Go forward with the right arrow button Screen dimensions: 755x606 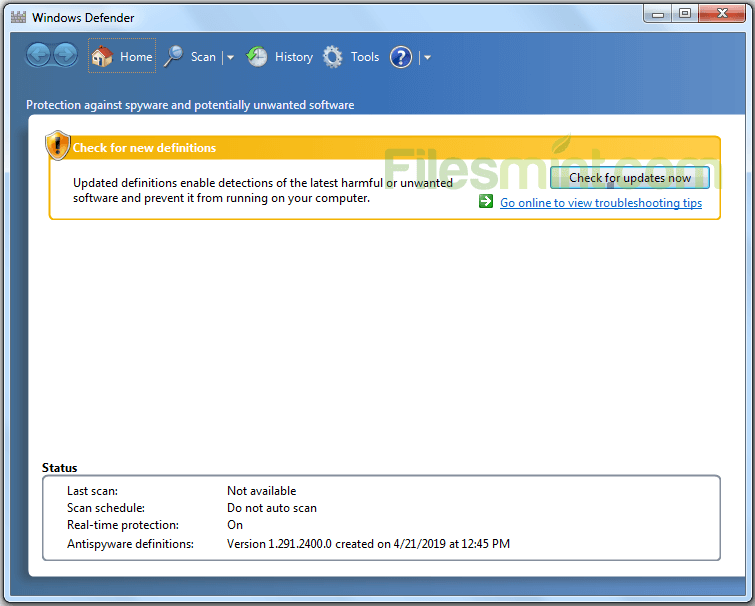65,55
